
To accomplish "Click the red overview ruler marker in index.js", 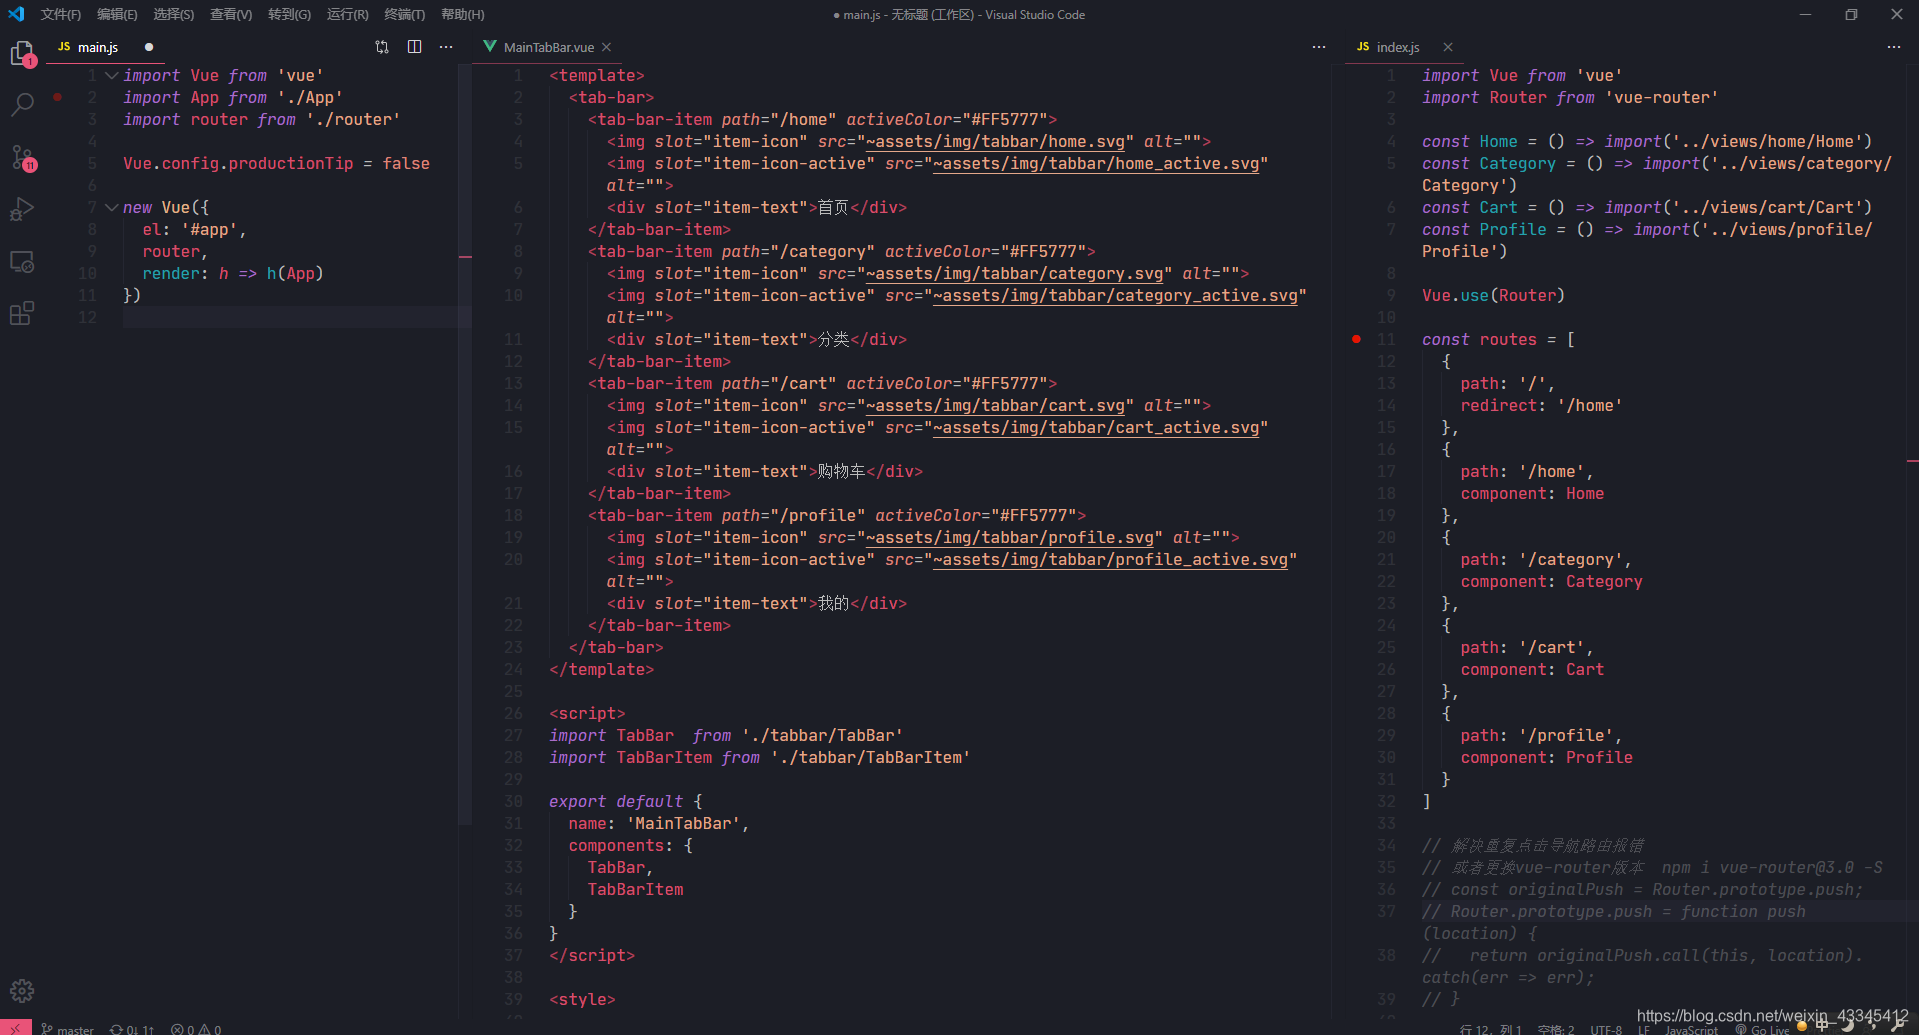I will (x=1912, y=460).
